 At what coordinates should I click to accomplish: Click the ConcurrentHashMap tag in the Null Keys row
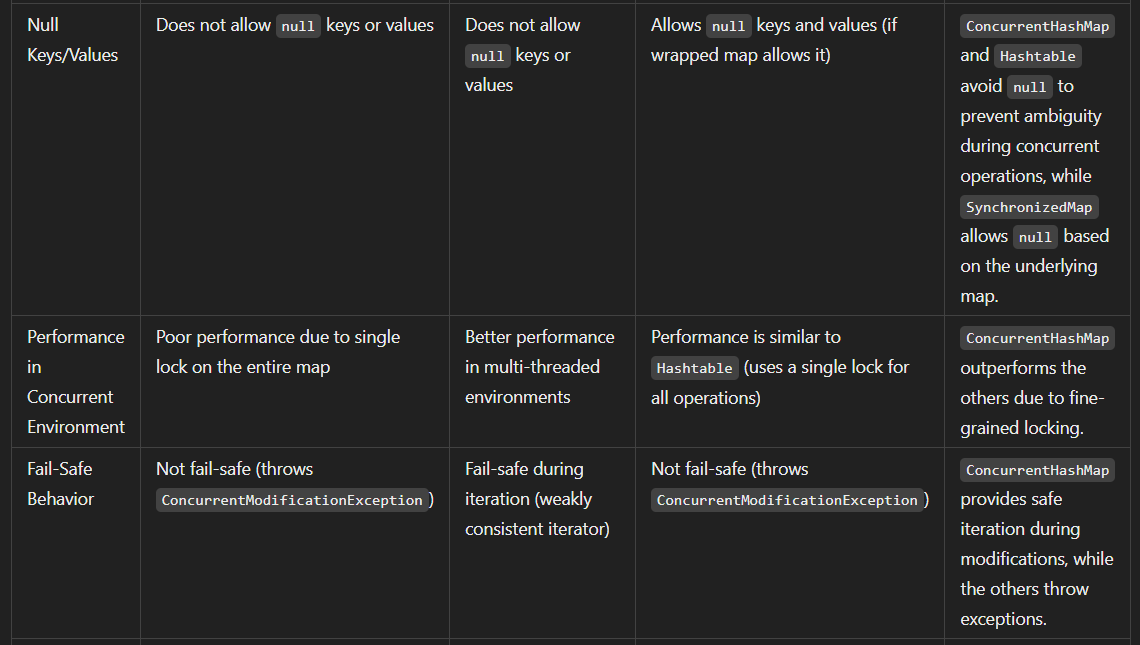tap(1037, 26)
